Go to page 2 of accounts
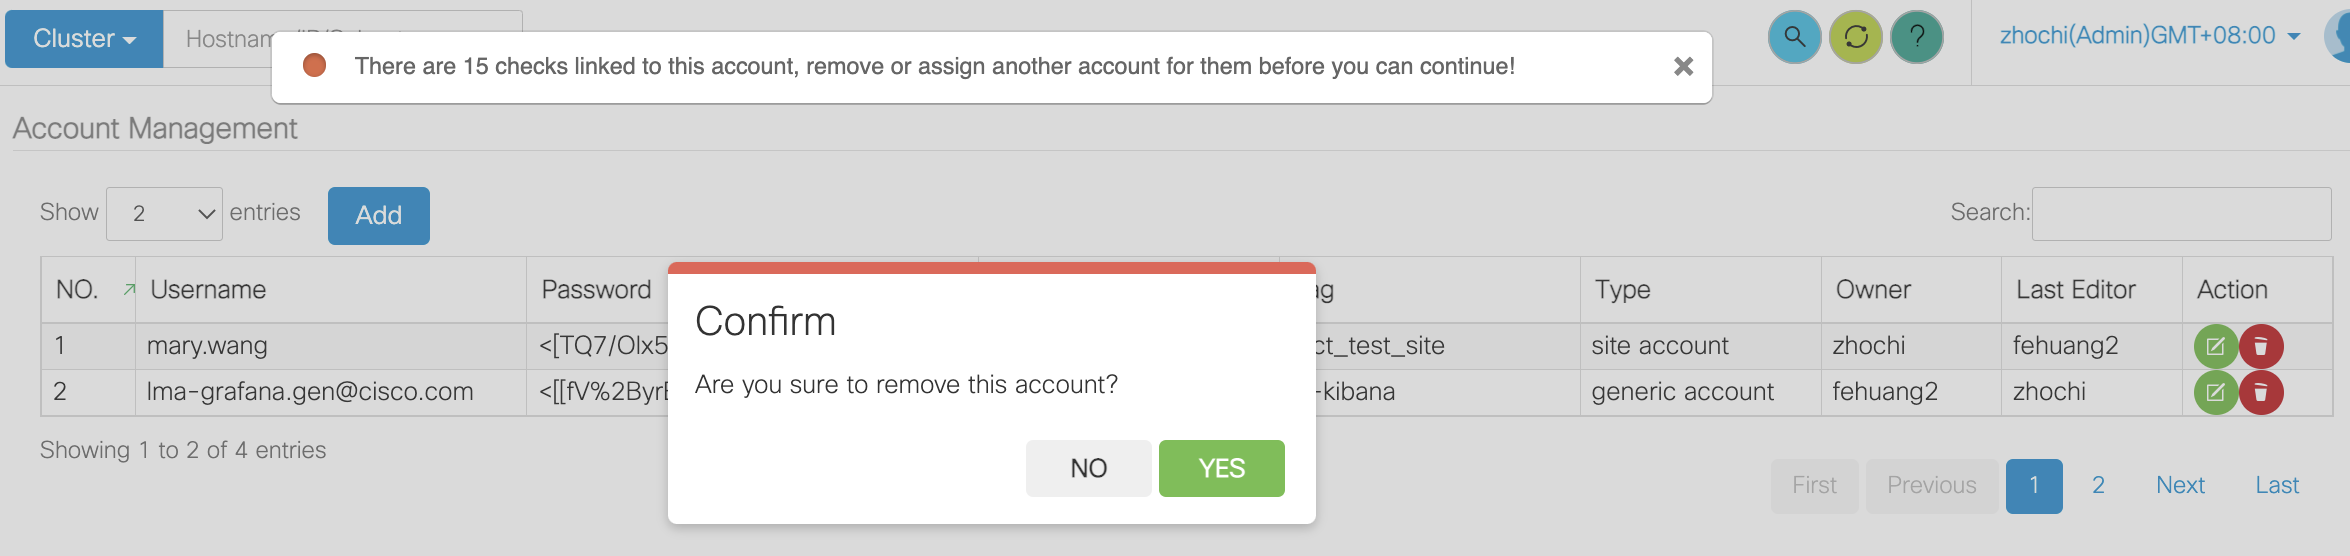This screenshot has height=556, width=2350. (x=2098, y=486)
